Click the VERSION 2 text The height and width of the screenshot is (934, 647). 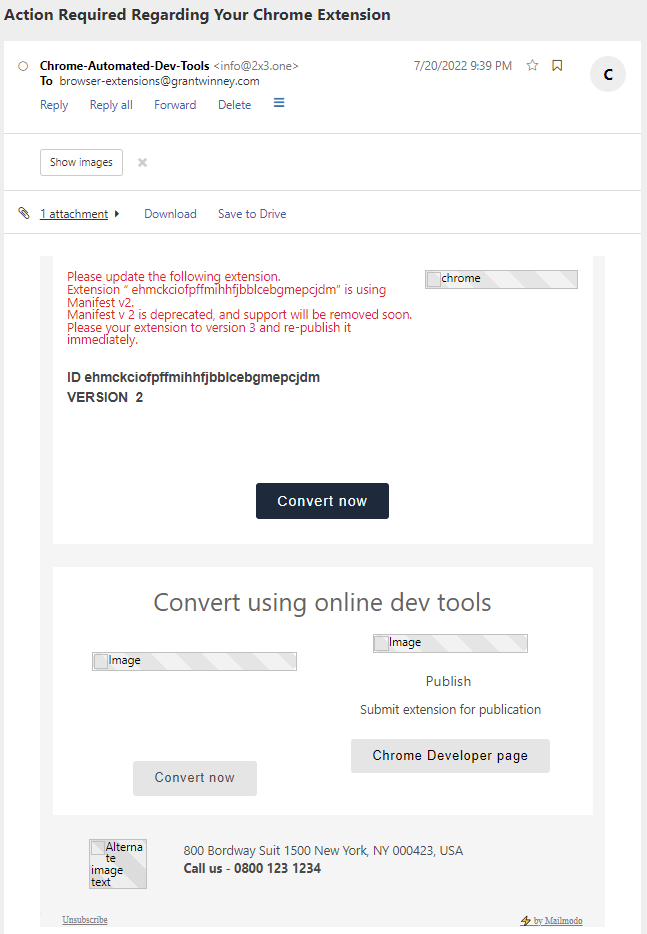pos(105,397)
